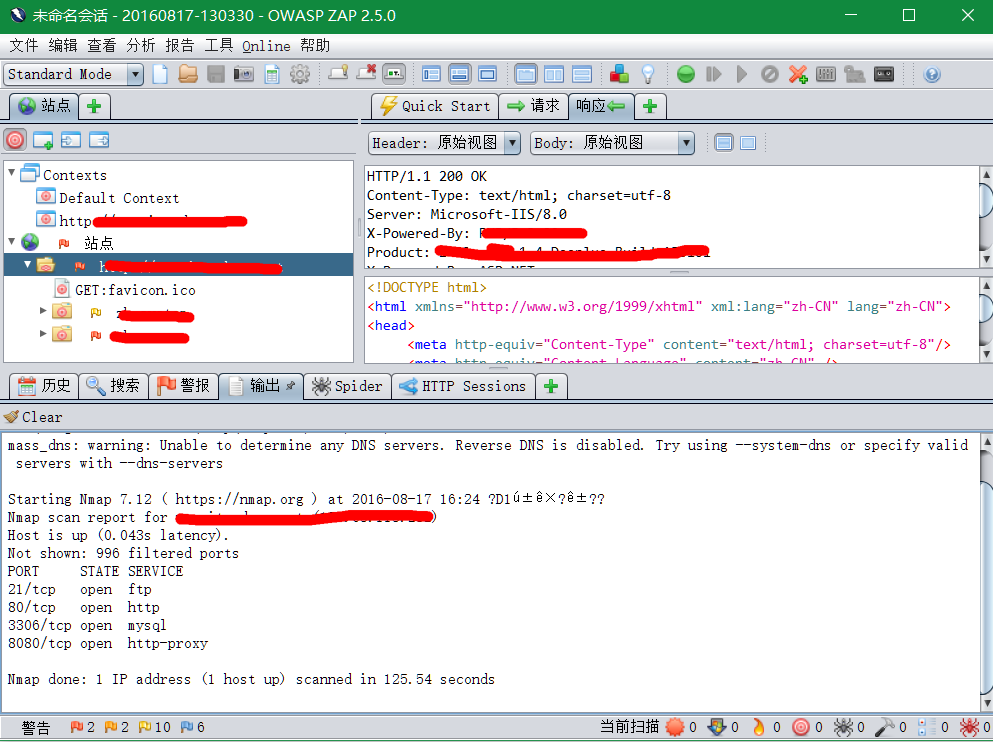This screenshot has width=993, height=742.
Task: Click the new context icon with green plus
Action: 43,140
